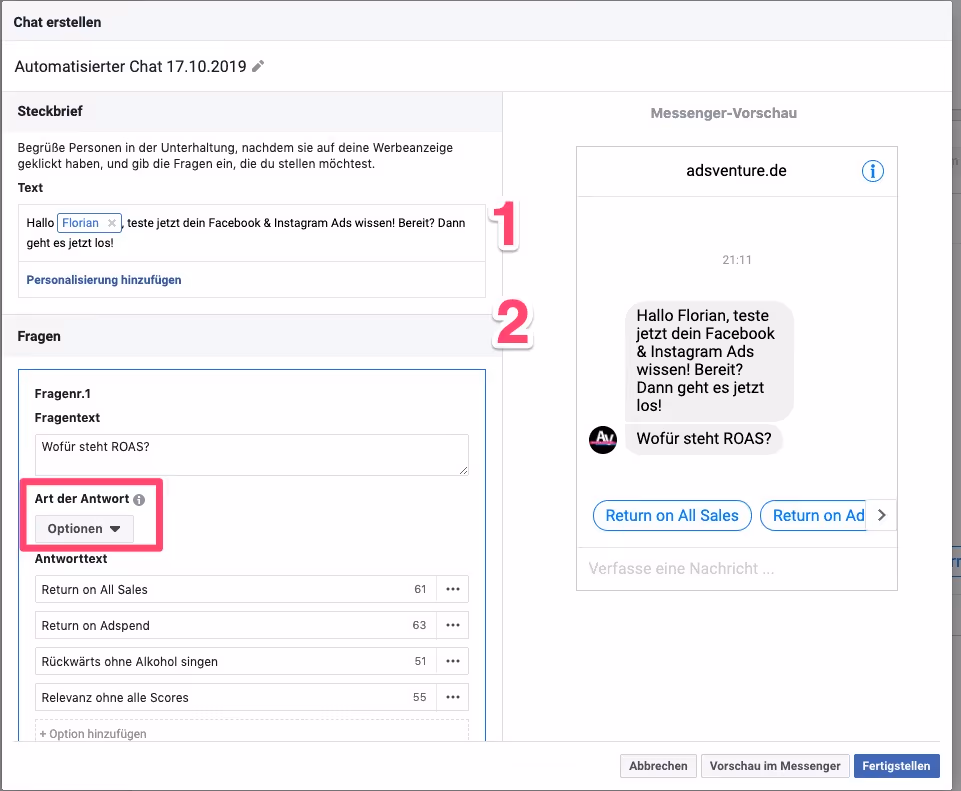961x791 pixels.
Task: Click Personalisierung hinzufügen link
Action: (x=104, y=280)
